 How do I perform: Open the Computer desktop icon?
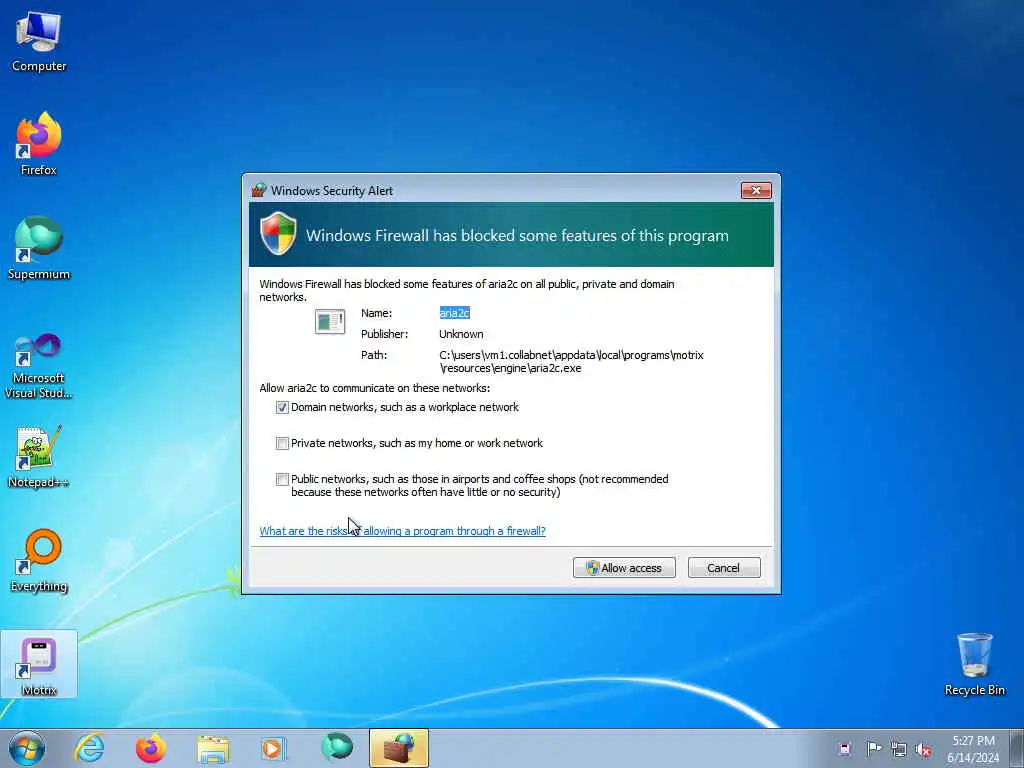click(x=39, y=41)
